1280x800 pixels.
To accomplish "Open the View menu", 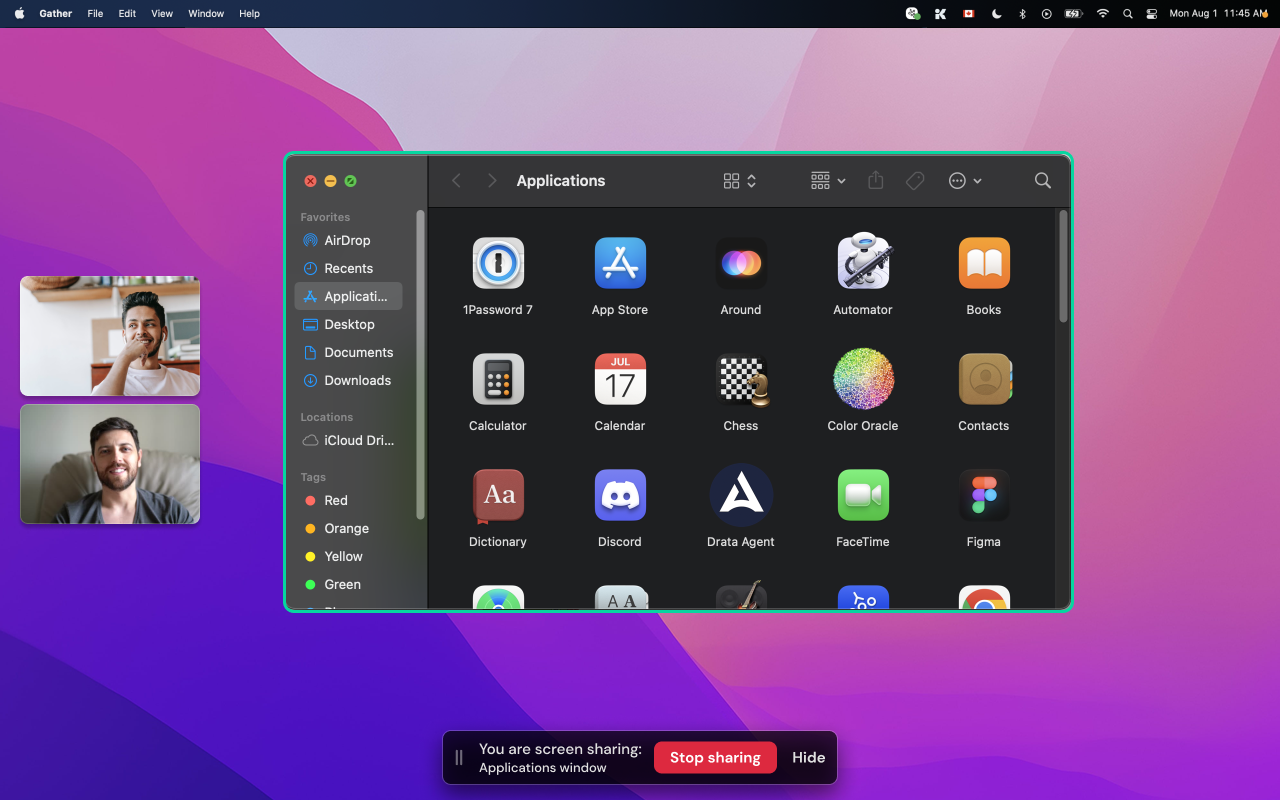I will tap(161, 13).
